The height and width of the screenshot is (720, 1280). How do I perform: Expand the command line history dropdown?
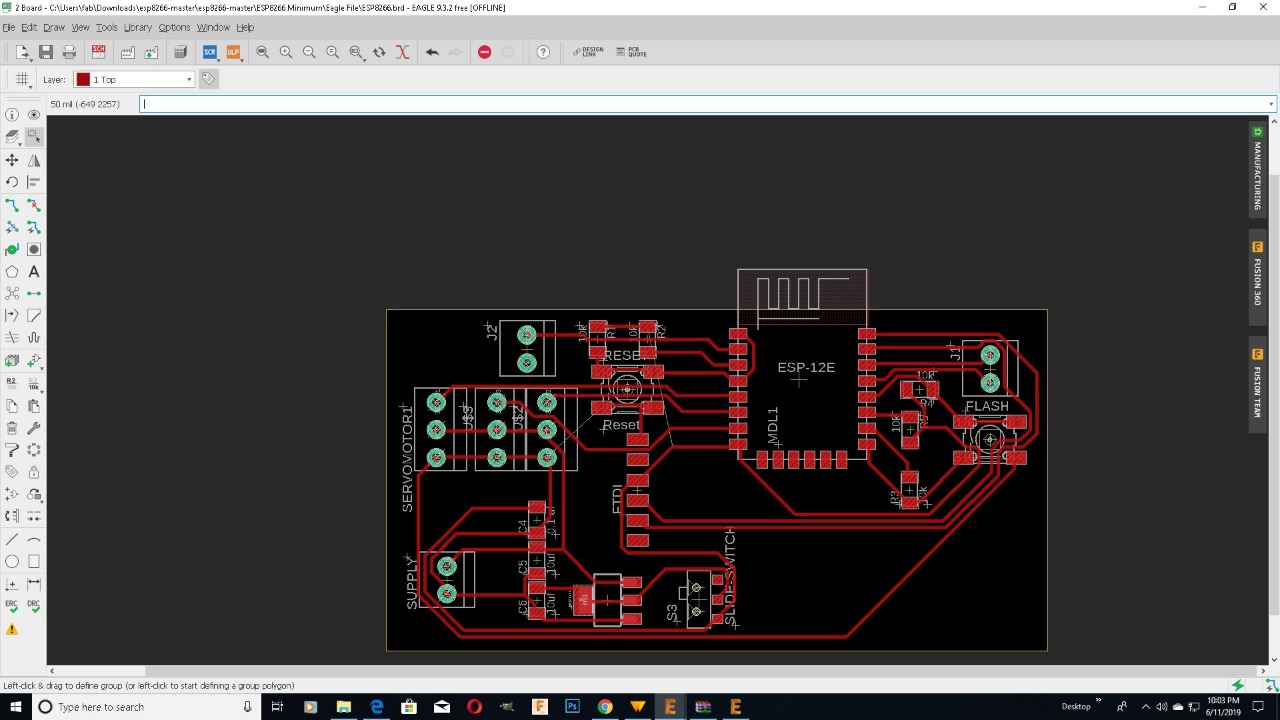click(x=1271, y=104)
